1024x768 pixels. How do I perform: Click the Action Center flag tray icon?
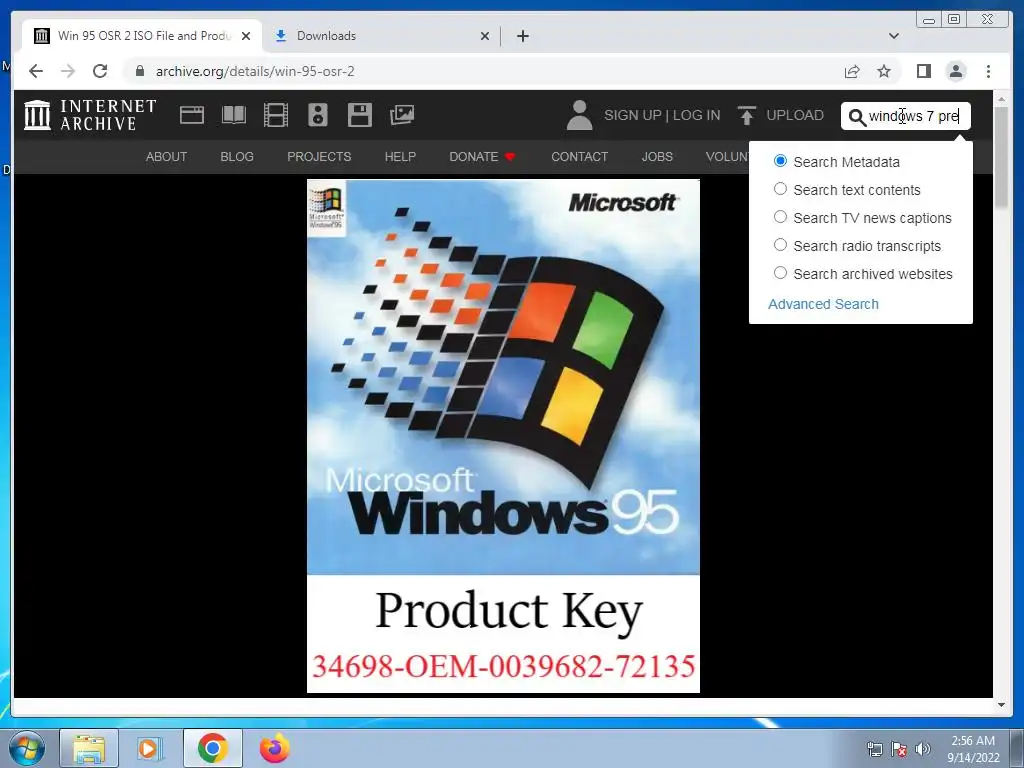point(899,749)
